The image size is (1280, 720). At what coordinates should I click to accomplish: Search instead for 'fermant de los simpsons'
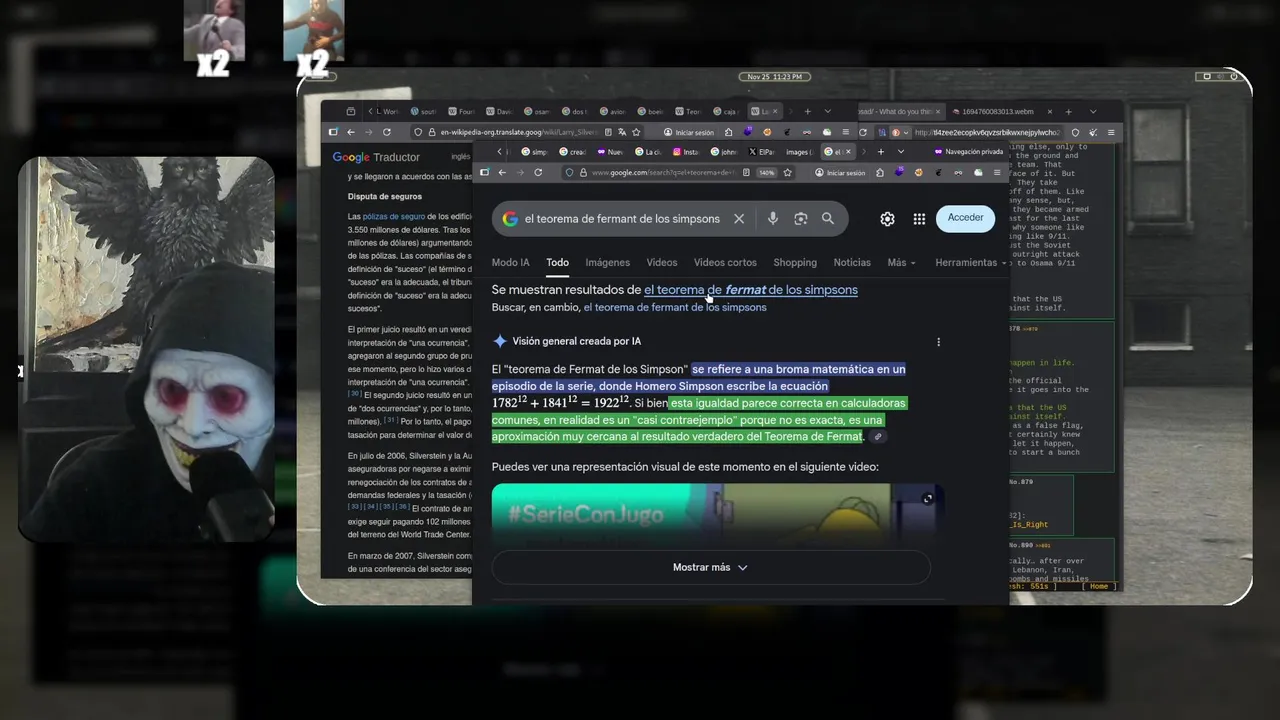point(675,307)
